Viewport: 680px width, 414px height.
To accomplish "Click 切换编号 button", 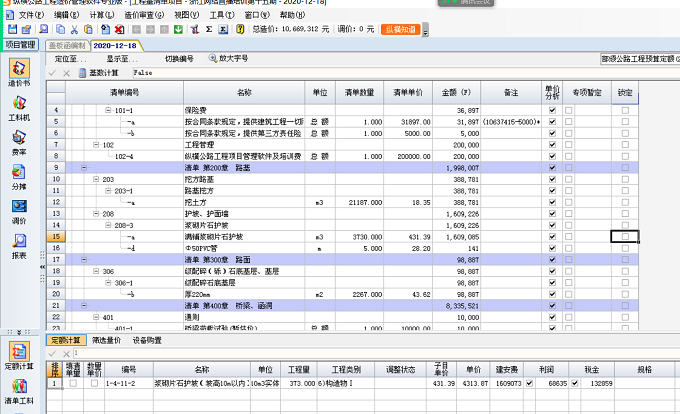I will (180, 59).
